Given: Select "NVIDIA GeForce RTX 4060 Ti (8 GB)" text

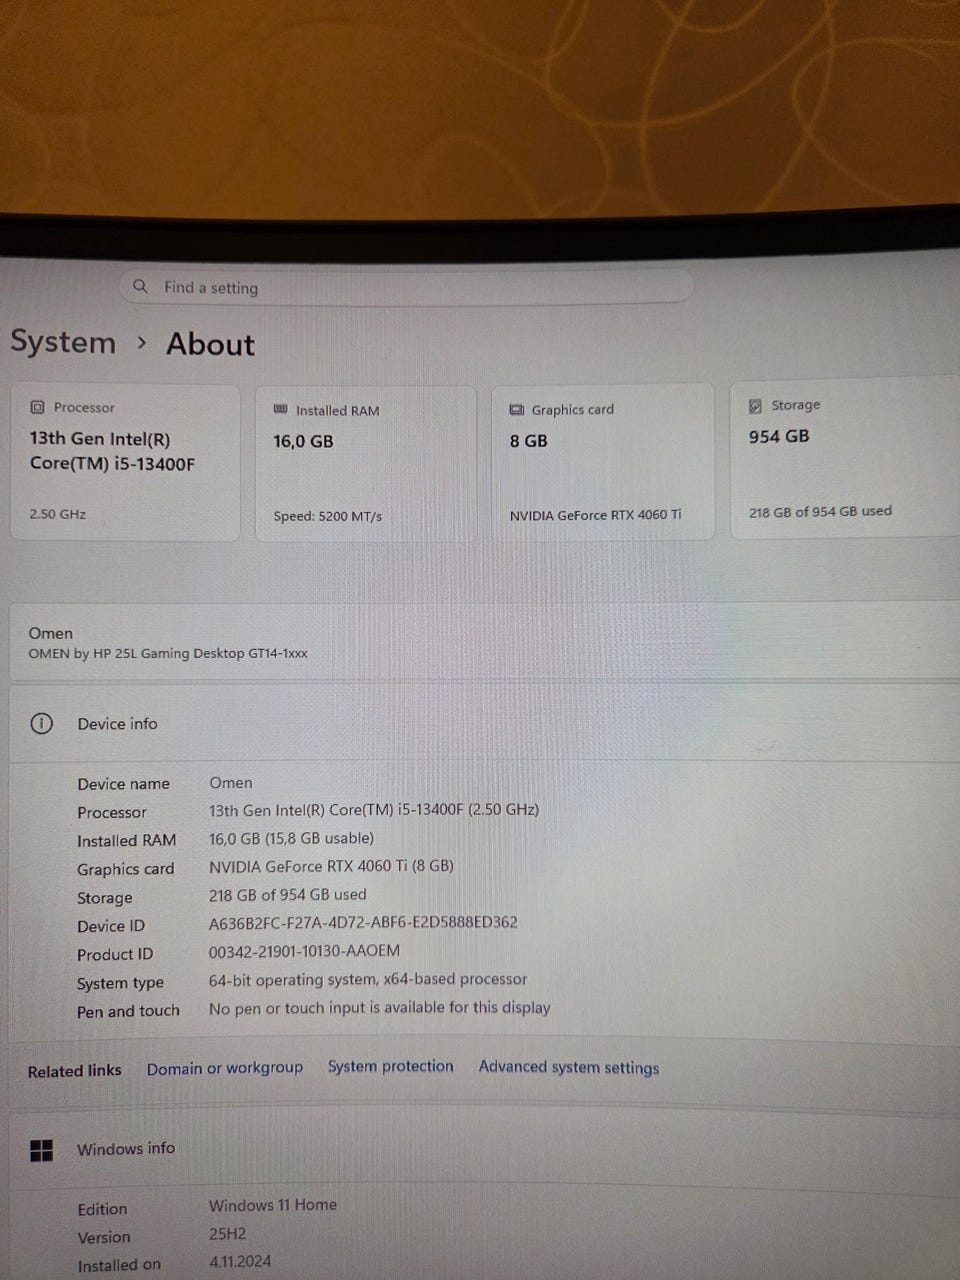Looking at the screenshot, I should click(331, 866).
